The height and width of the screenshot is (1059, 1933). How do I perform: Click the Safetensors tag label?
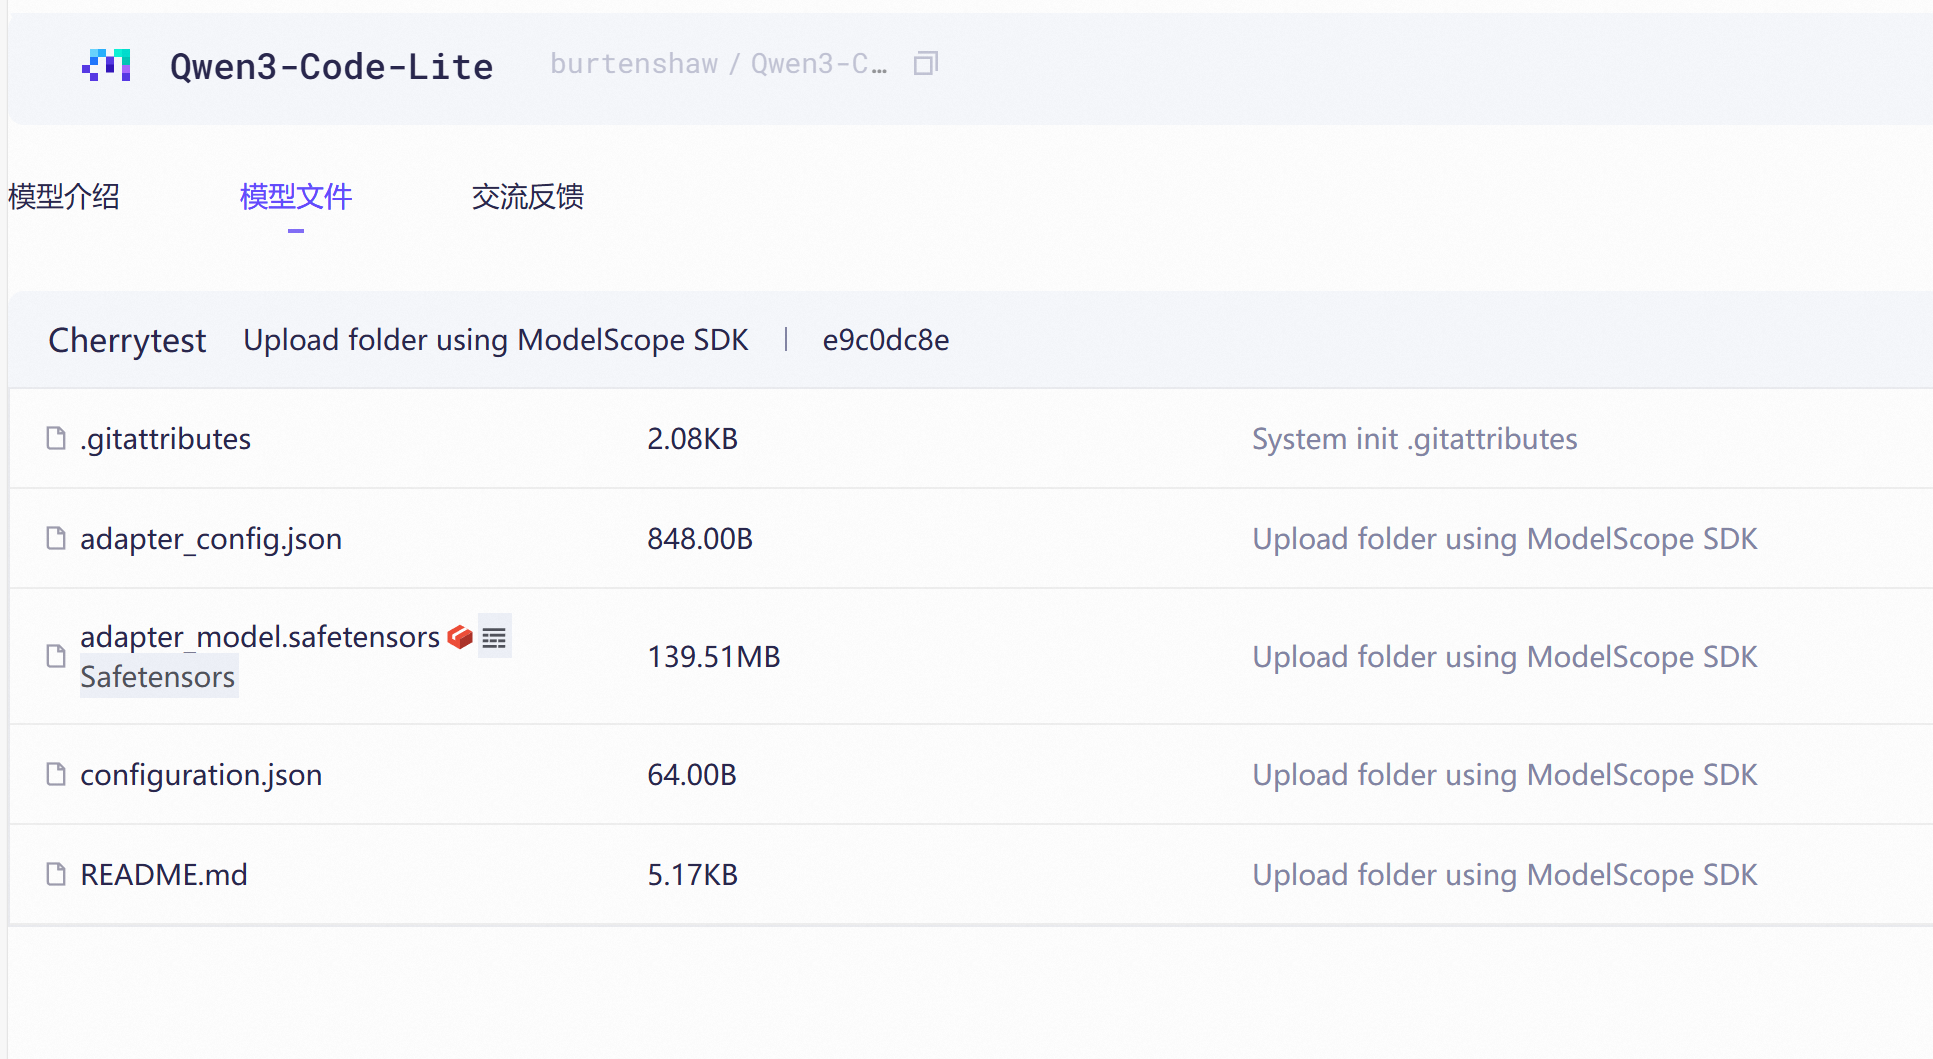pyautogui.click(x=158, y=677)
